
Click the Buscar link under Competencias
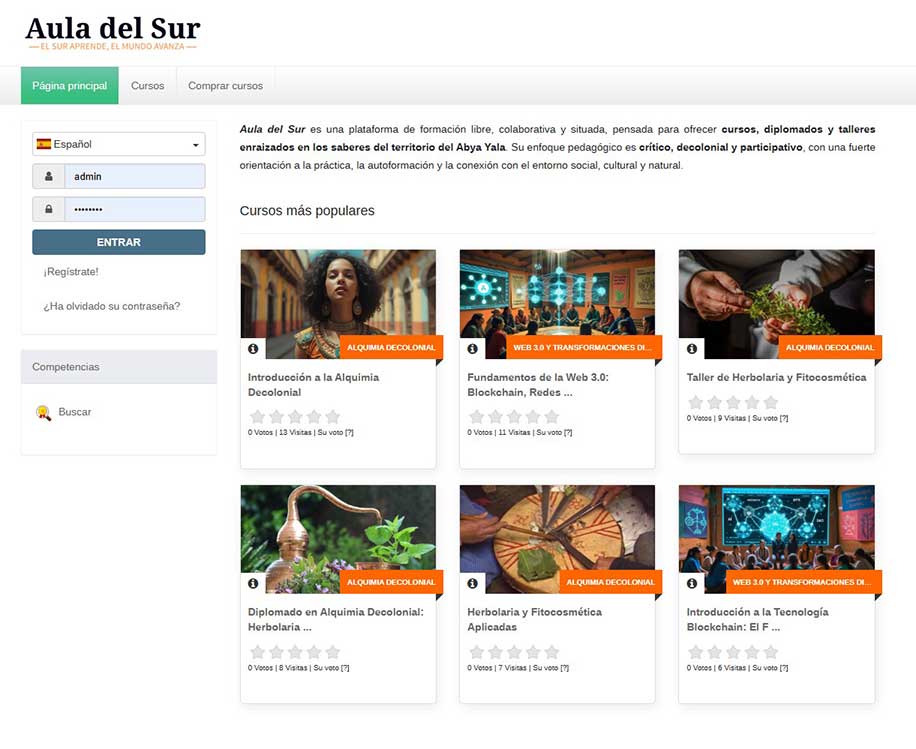tap(75, 412)
